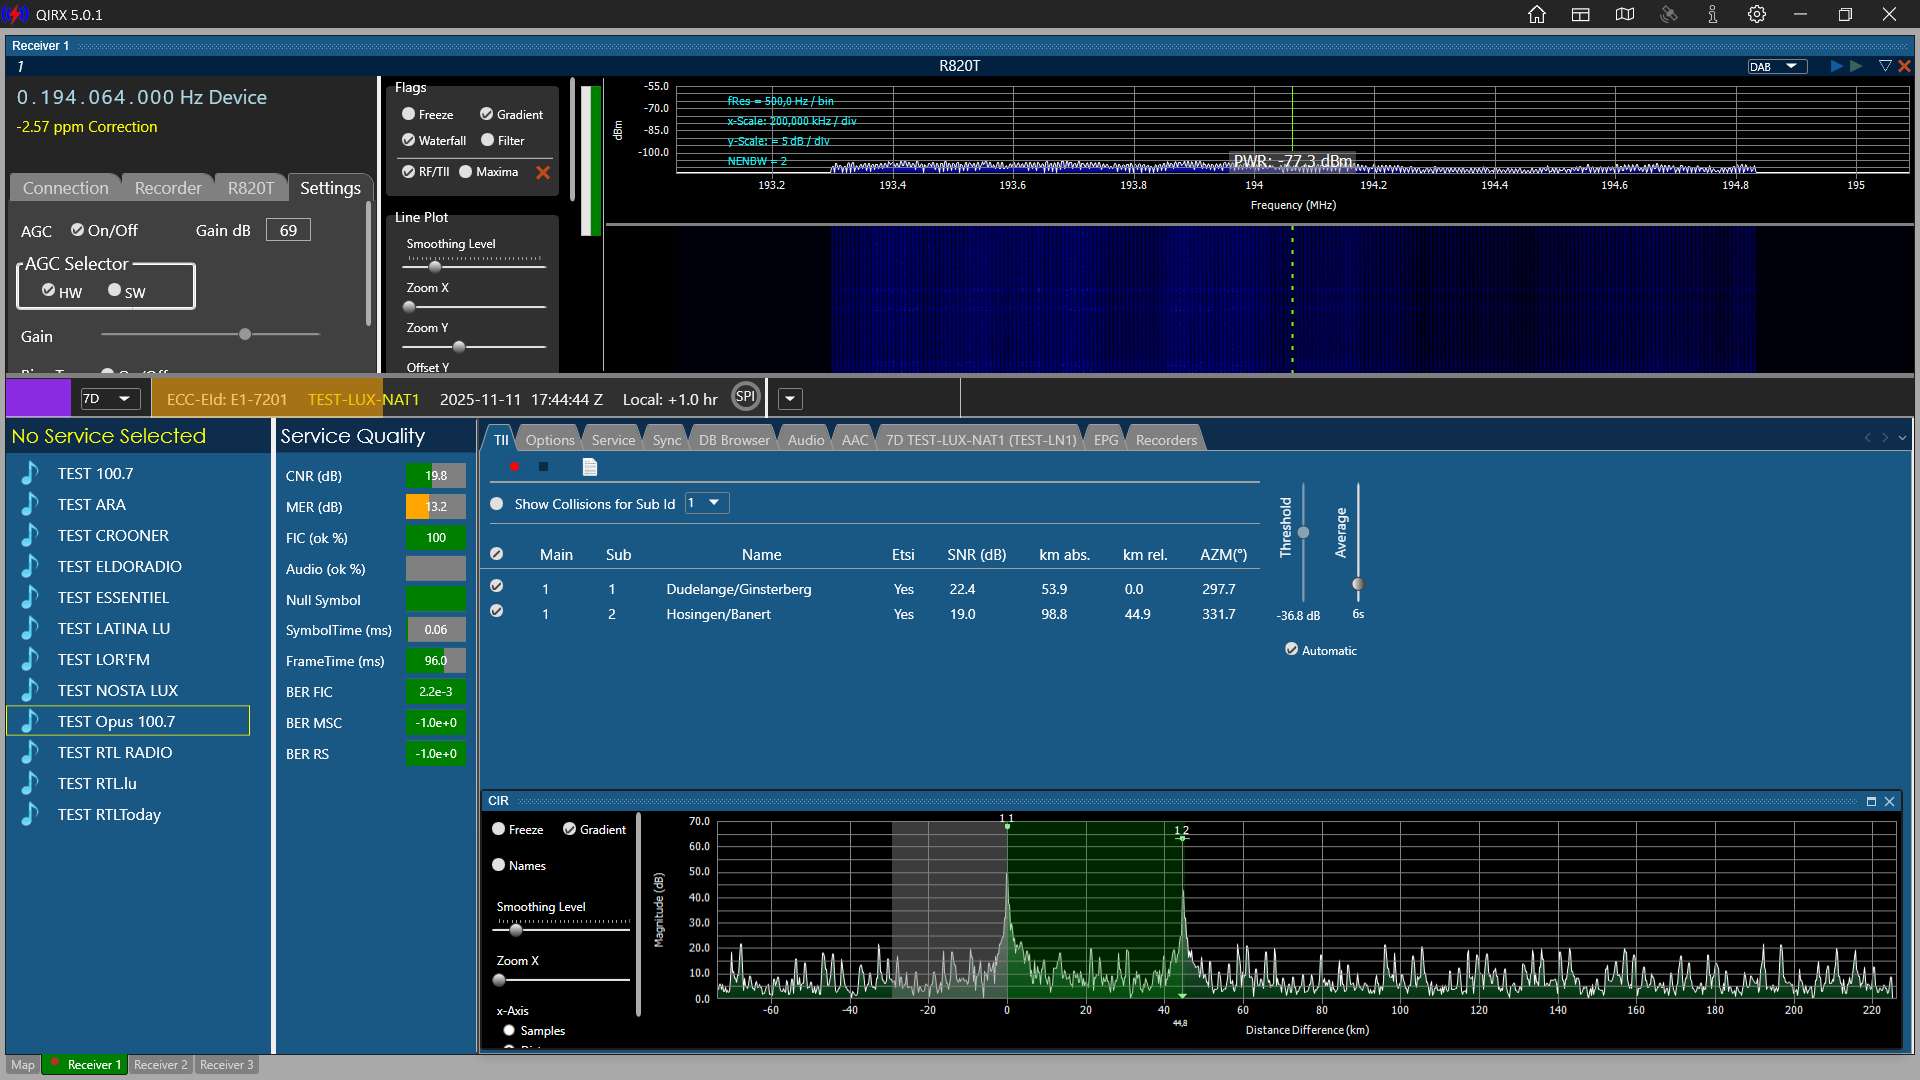This screenshot has height=1080, width=1920.
Task: Click music note icon for TEST ARA
Action: click(30, 504)
